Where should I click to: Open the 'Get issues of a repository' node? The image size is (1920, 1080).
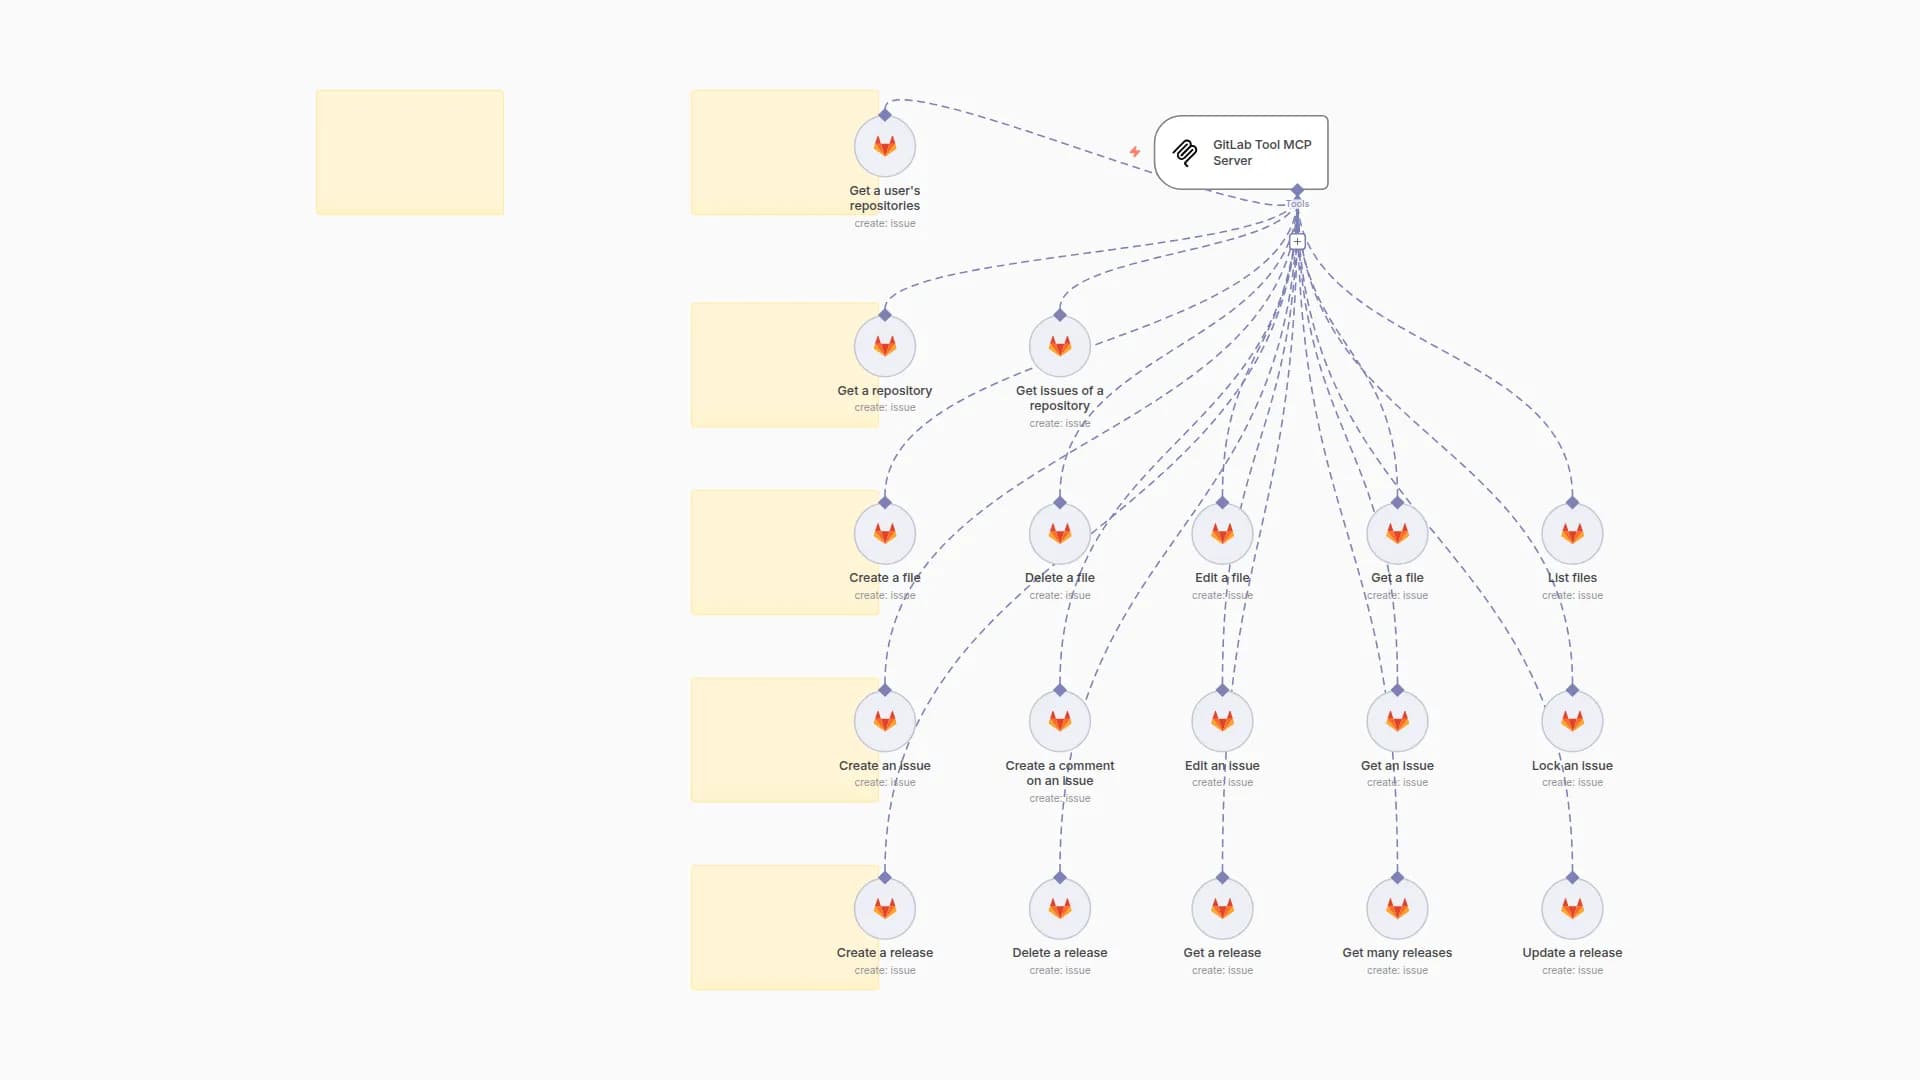click(x=1059, y=347)
